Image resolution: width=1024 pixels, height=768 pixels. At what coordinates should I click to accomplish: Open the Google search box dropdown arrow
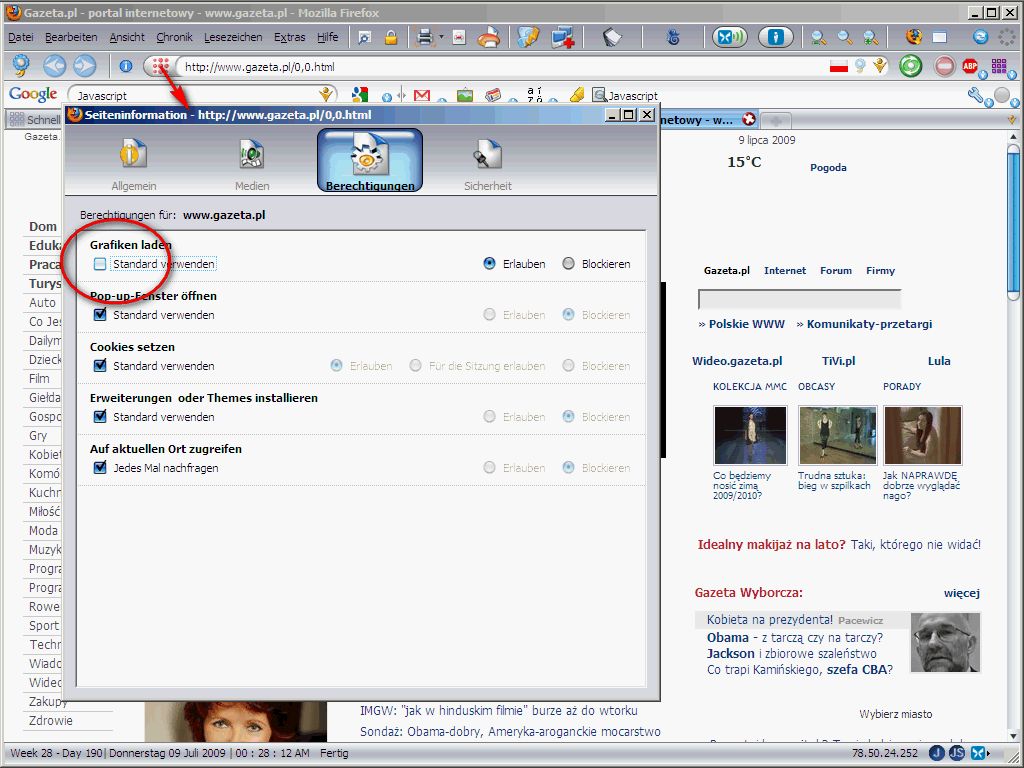click(326, 95)
